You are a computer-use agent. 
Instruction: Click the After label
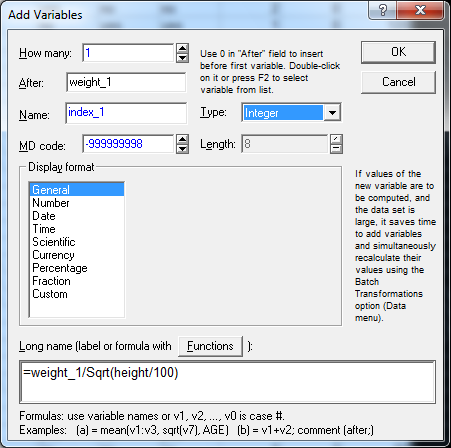(x=31, y=83)
